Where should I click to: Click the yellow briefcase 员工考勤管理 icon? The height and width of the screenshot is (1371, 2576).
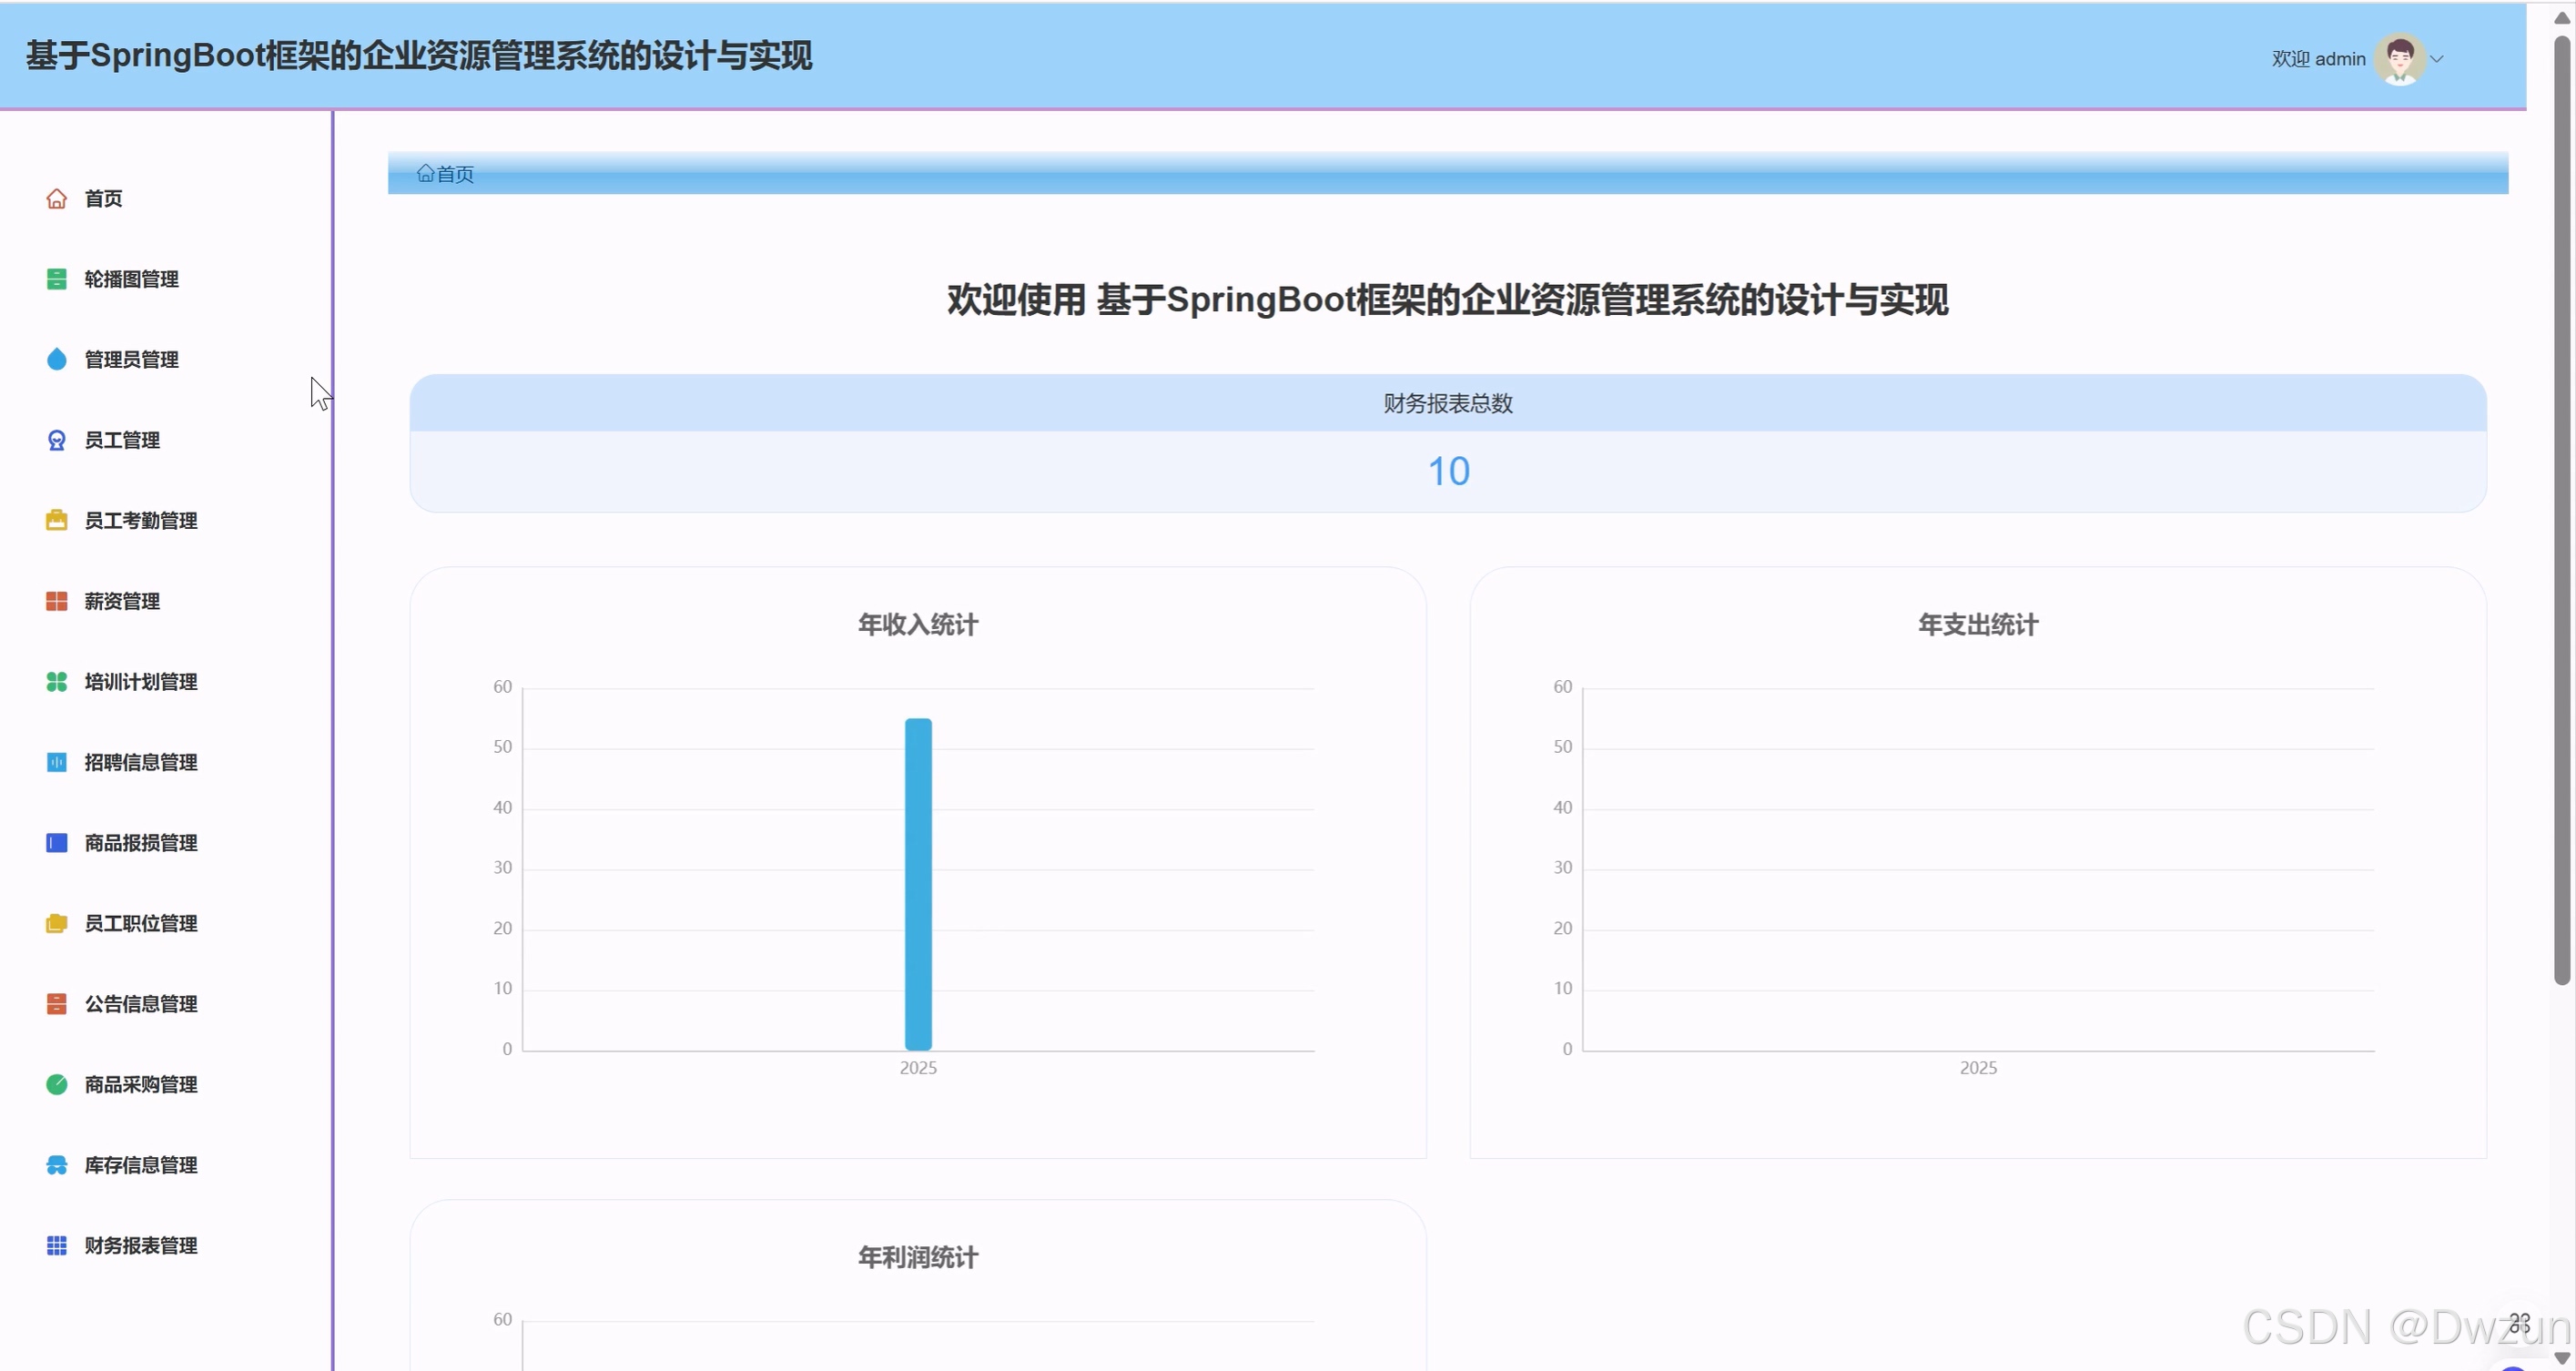(x=57, y=521)
